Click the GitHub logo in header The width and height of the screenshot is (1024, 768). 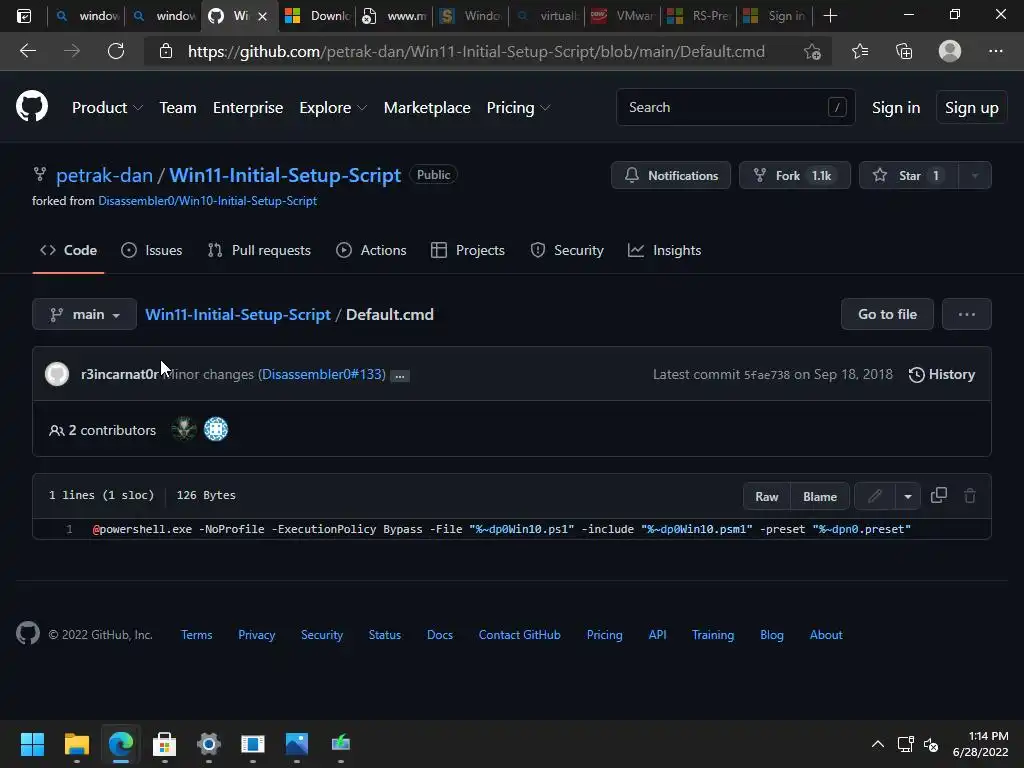click(31, 106)
